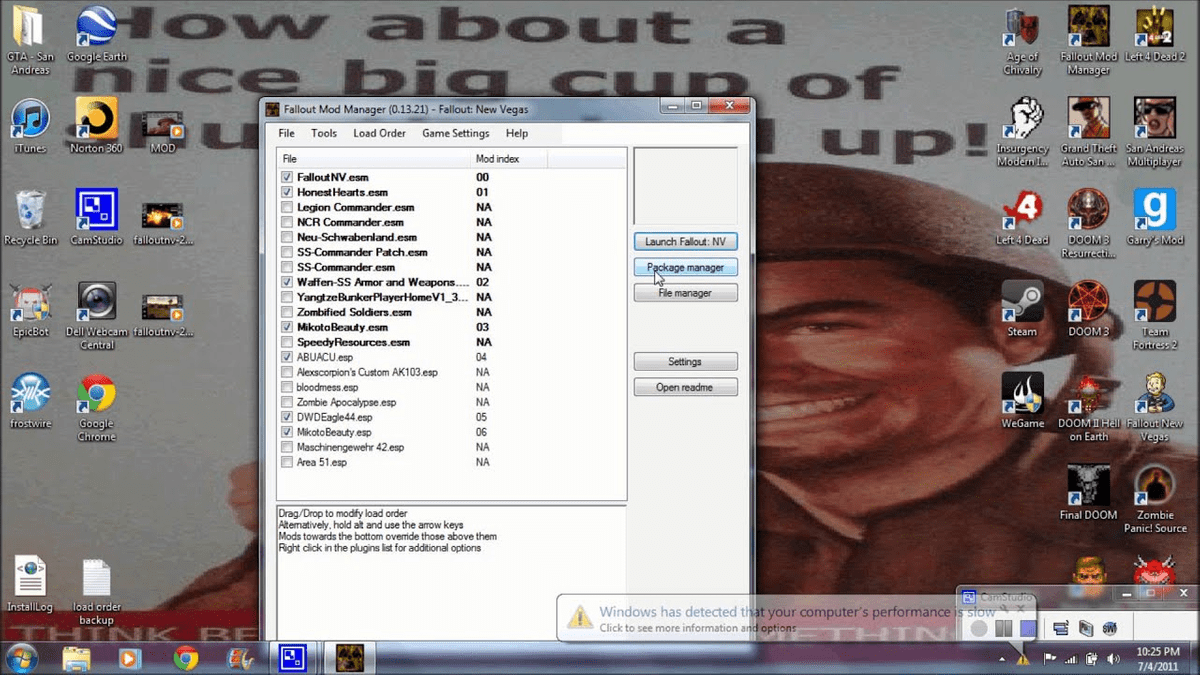Open the Steam desktop shortcut
Image resolution: width=1200 pixels, height=675 pixels.
(x=1022, y=302)
